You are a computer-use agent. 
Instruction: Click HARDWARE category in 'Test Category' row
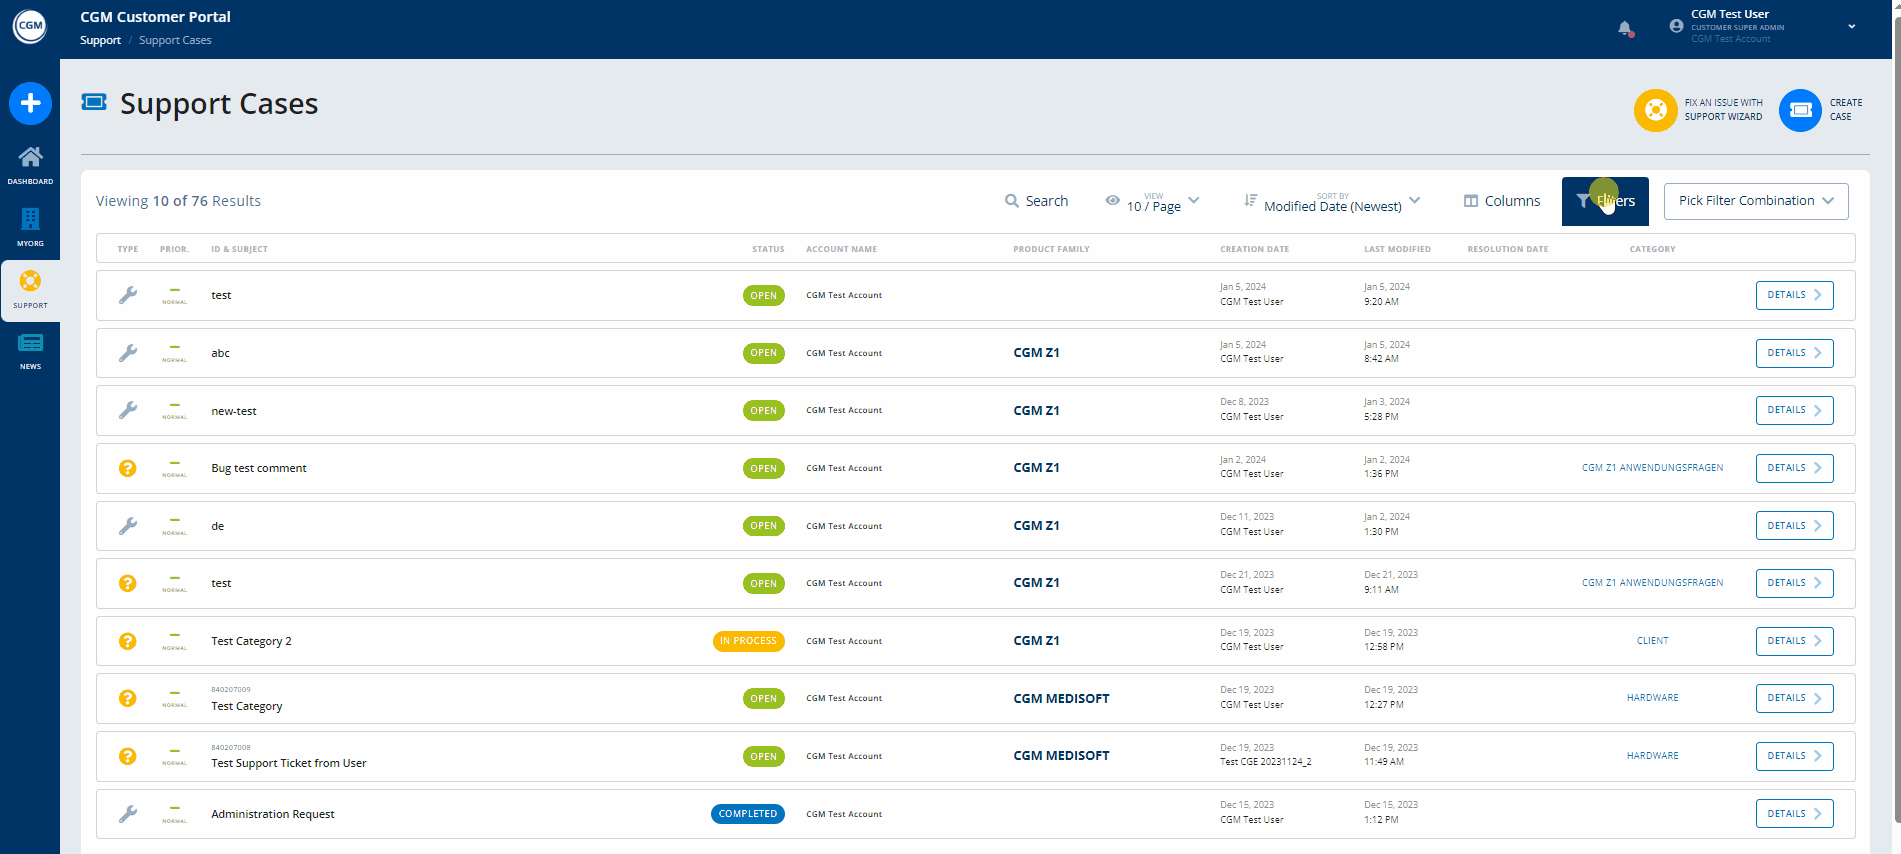tap(1652, 698)
